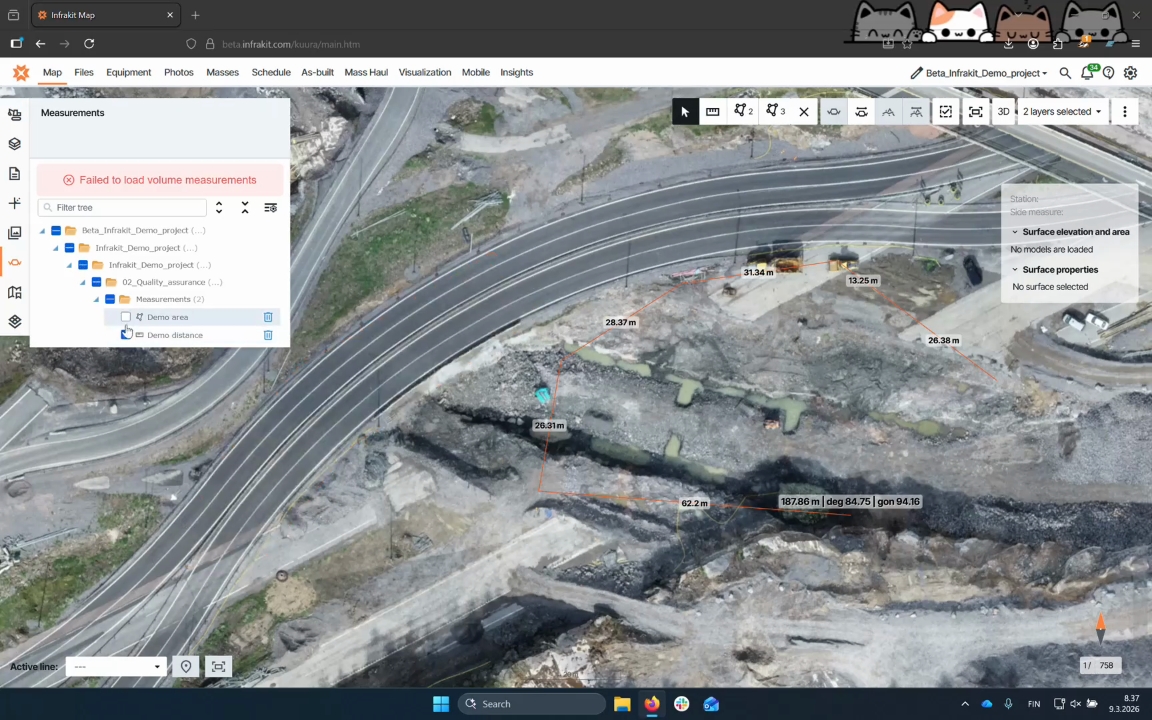Click the expand all tree arrows icon

(219, 207)
